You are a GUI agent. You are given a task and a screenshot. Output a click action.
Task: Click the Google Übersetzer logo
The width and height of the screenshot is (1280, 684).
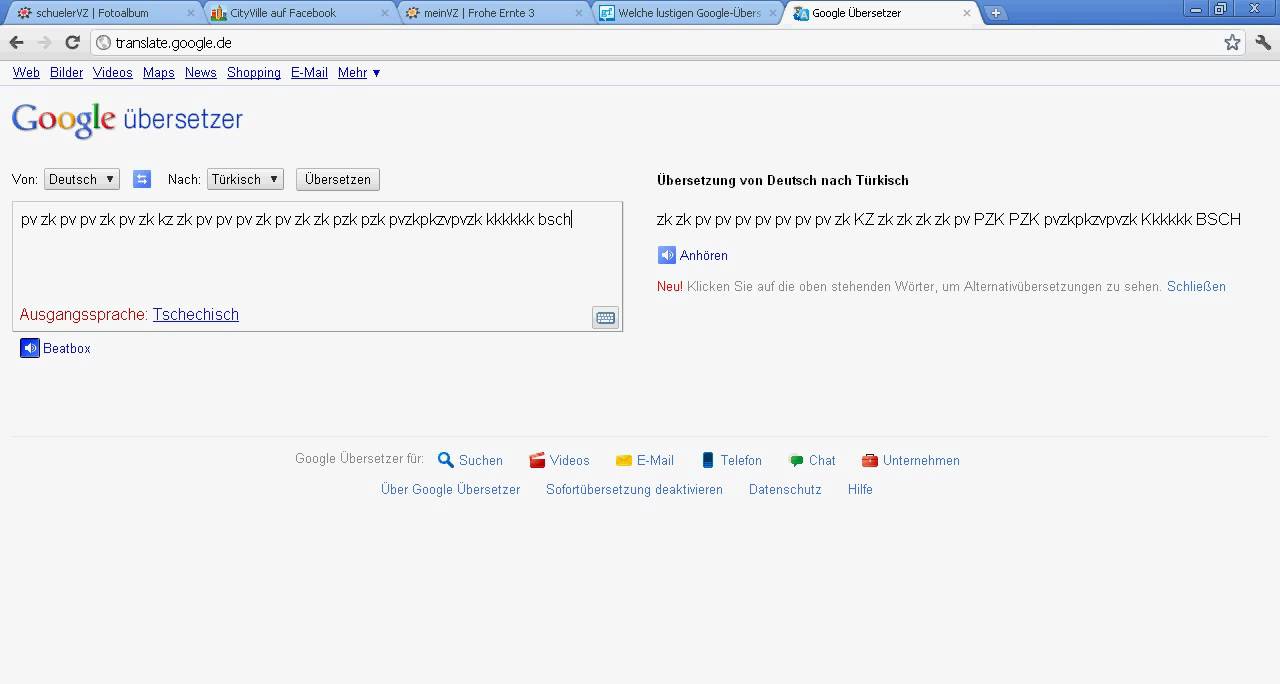pos(127,119)
